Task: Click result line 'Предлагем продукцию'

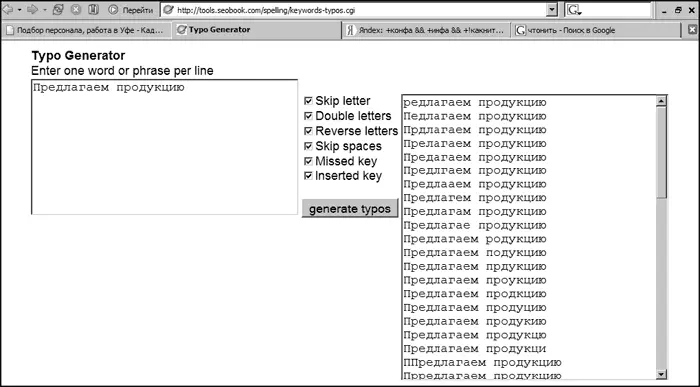Action: [475, 198]
